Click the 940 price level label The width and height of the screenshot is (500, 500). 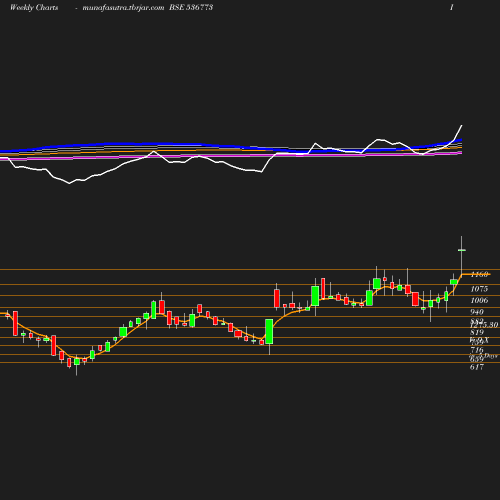pyautogui.click(x=477, y=312)
